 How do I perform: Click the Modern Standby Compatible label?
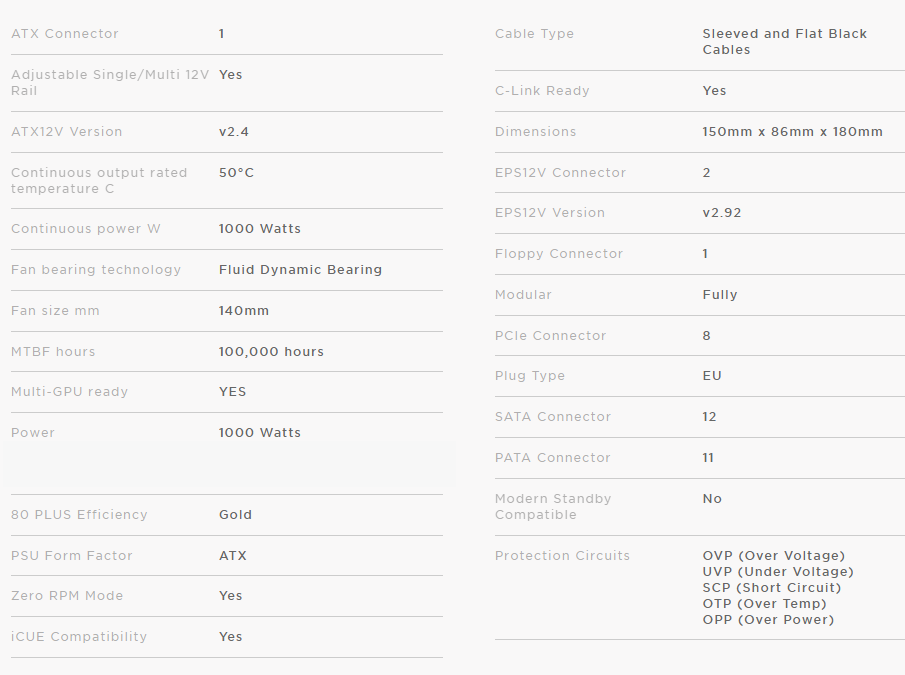pos(553,507)
